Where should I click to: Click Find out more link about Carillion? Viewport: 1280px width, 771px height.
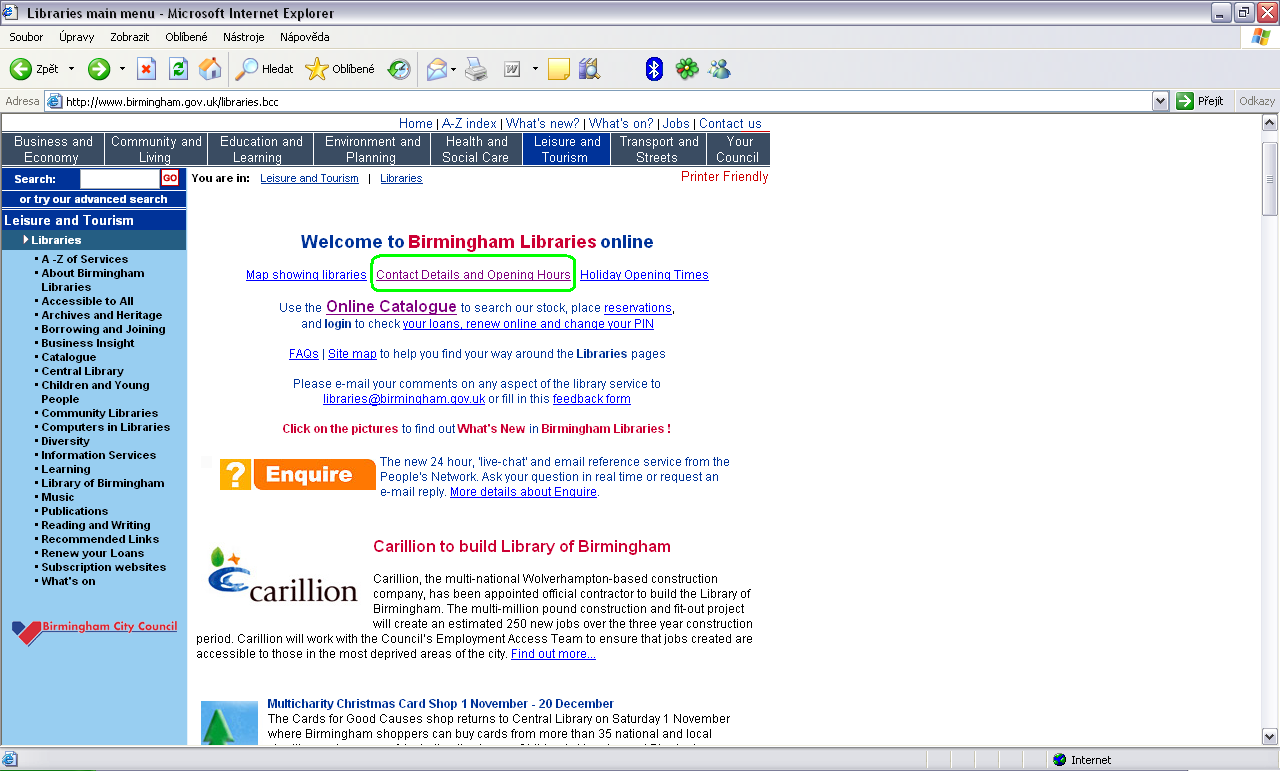(553, 654)
